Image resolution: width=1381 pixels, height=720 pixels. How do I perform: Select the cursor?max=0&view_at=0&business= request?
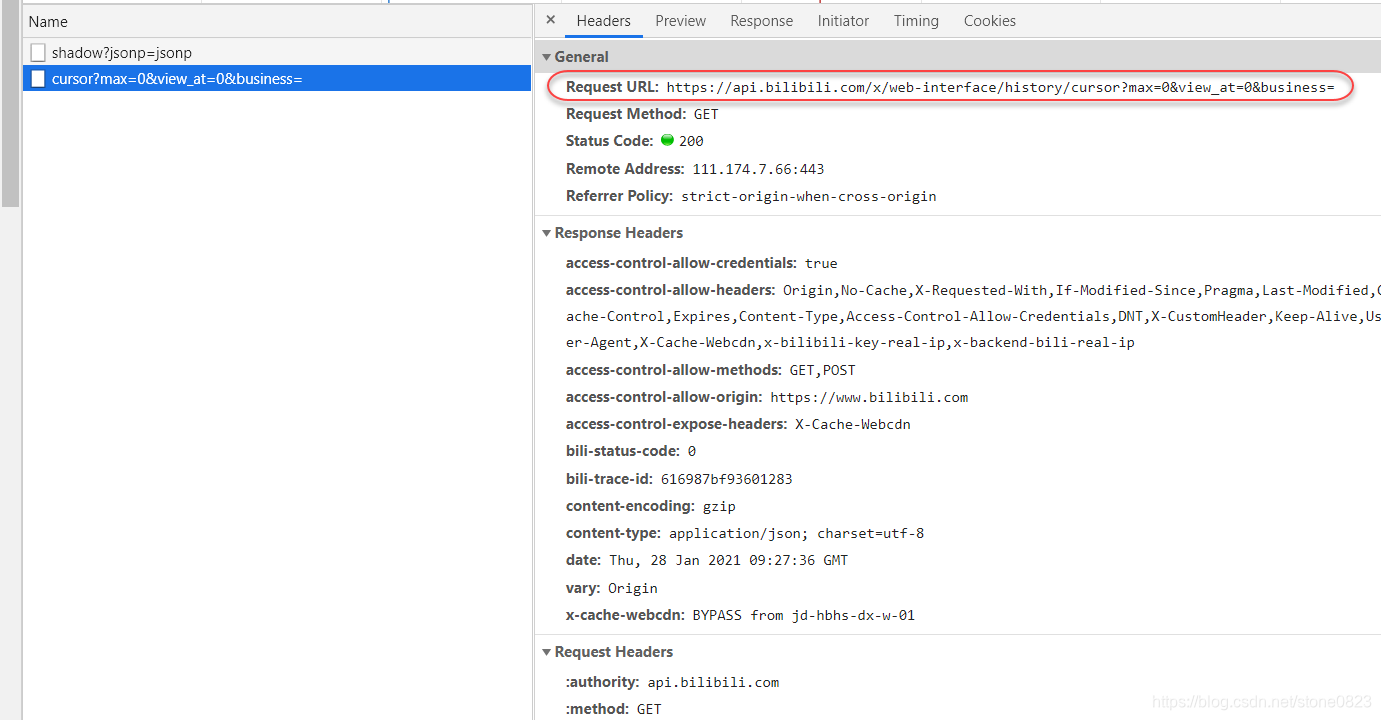[277, 78]
